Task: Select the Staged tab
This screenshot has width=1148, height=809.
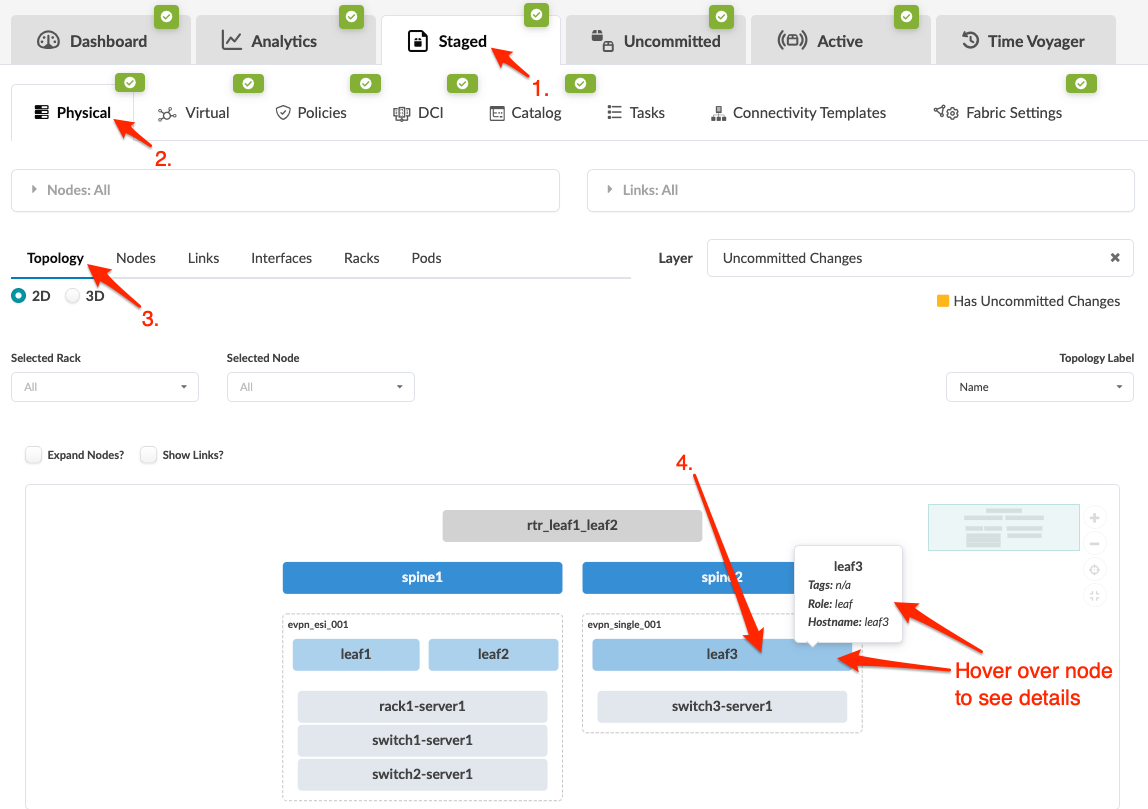Action: (471, 41)
